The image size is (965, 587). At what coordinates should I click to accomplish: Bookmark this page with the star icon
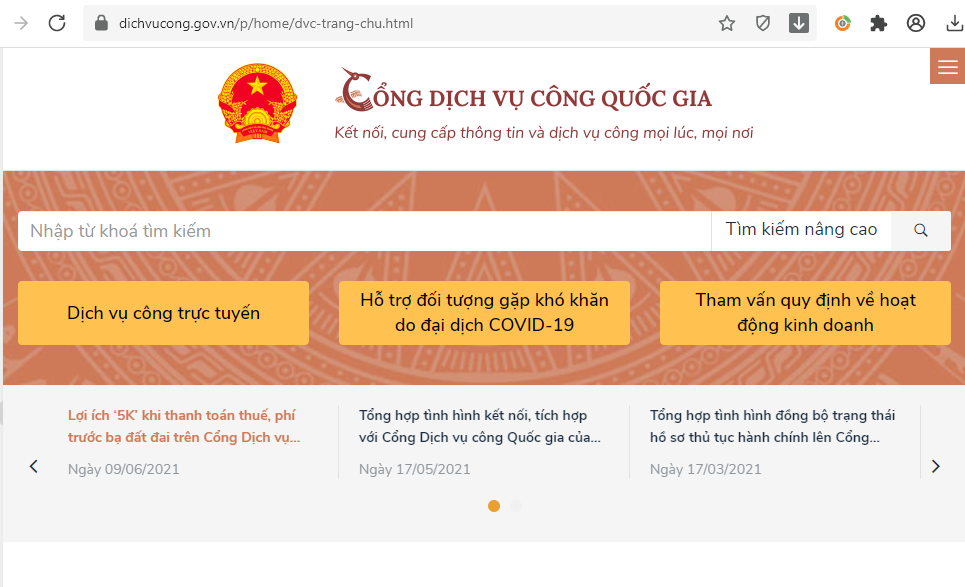pos(727,23)
